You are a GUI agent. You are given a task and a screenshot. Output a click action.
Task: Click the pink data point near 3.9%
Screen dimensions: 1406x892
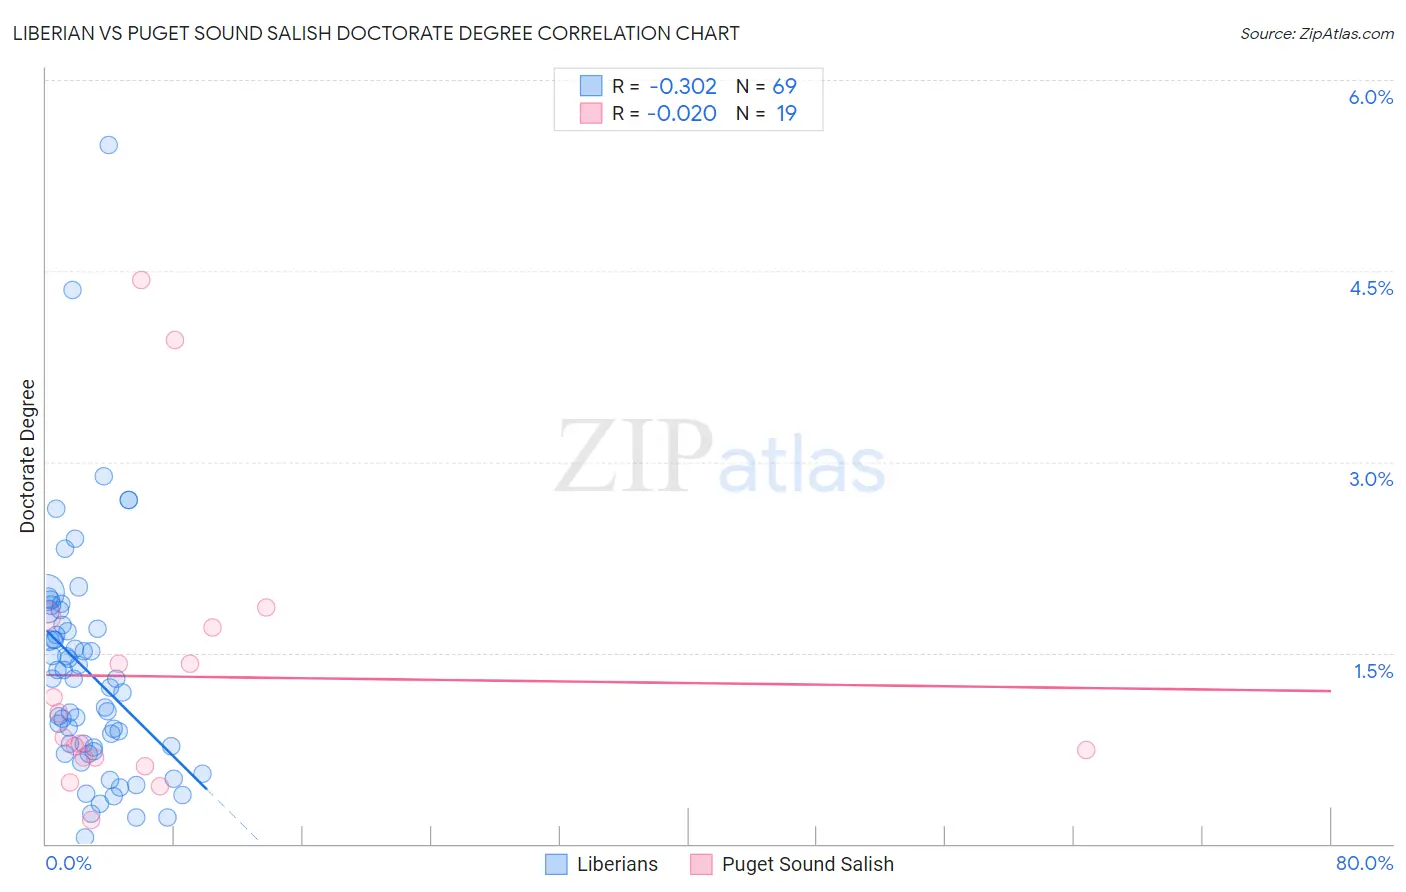coord(175,340)
